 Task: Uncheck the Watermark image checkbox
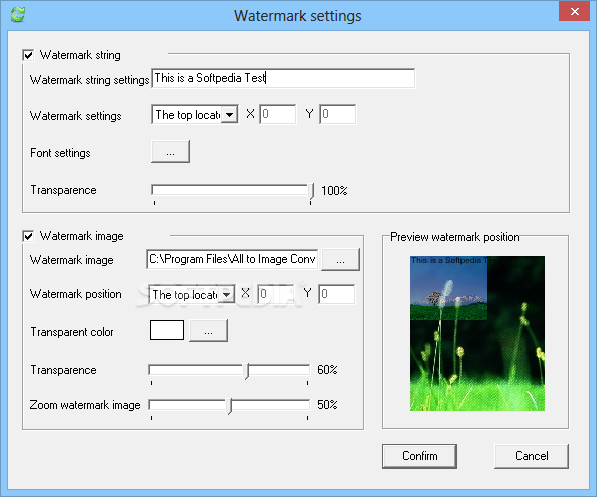28,236
